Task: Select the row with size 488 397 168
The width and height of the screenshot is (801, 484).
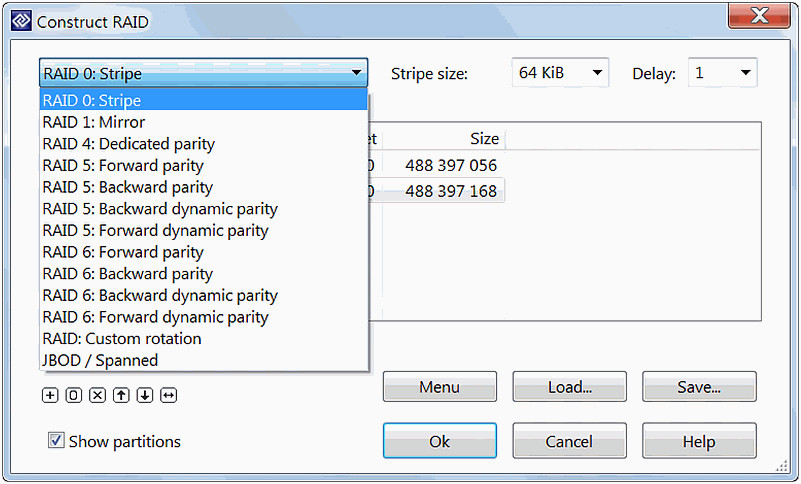Action: [436, 191]
